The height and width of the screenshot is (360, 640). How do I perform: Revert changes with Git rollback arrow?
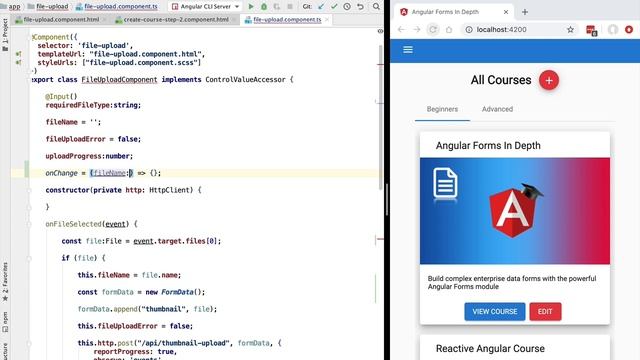360,7
